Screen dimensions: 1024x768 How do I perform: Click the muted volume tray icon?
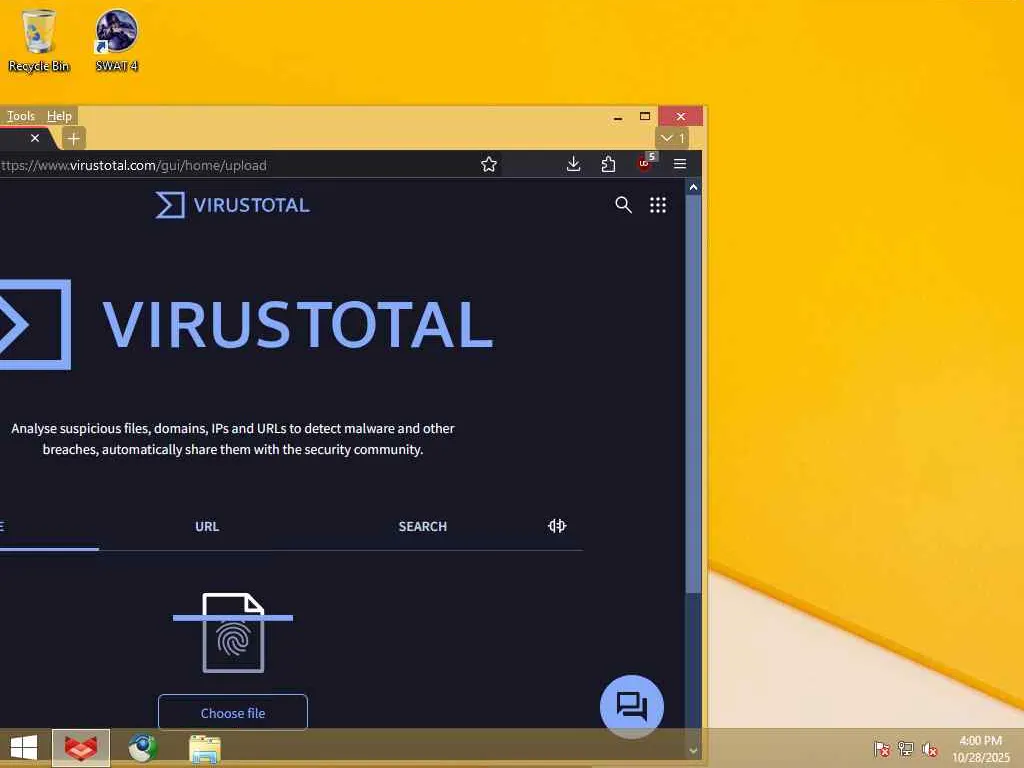point(929,749)
